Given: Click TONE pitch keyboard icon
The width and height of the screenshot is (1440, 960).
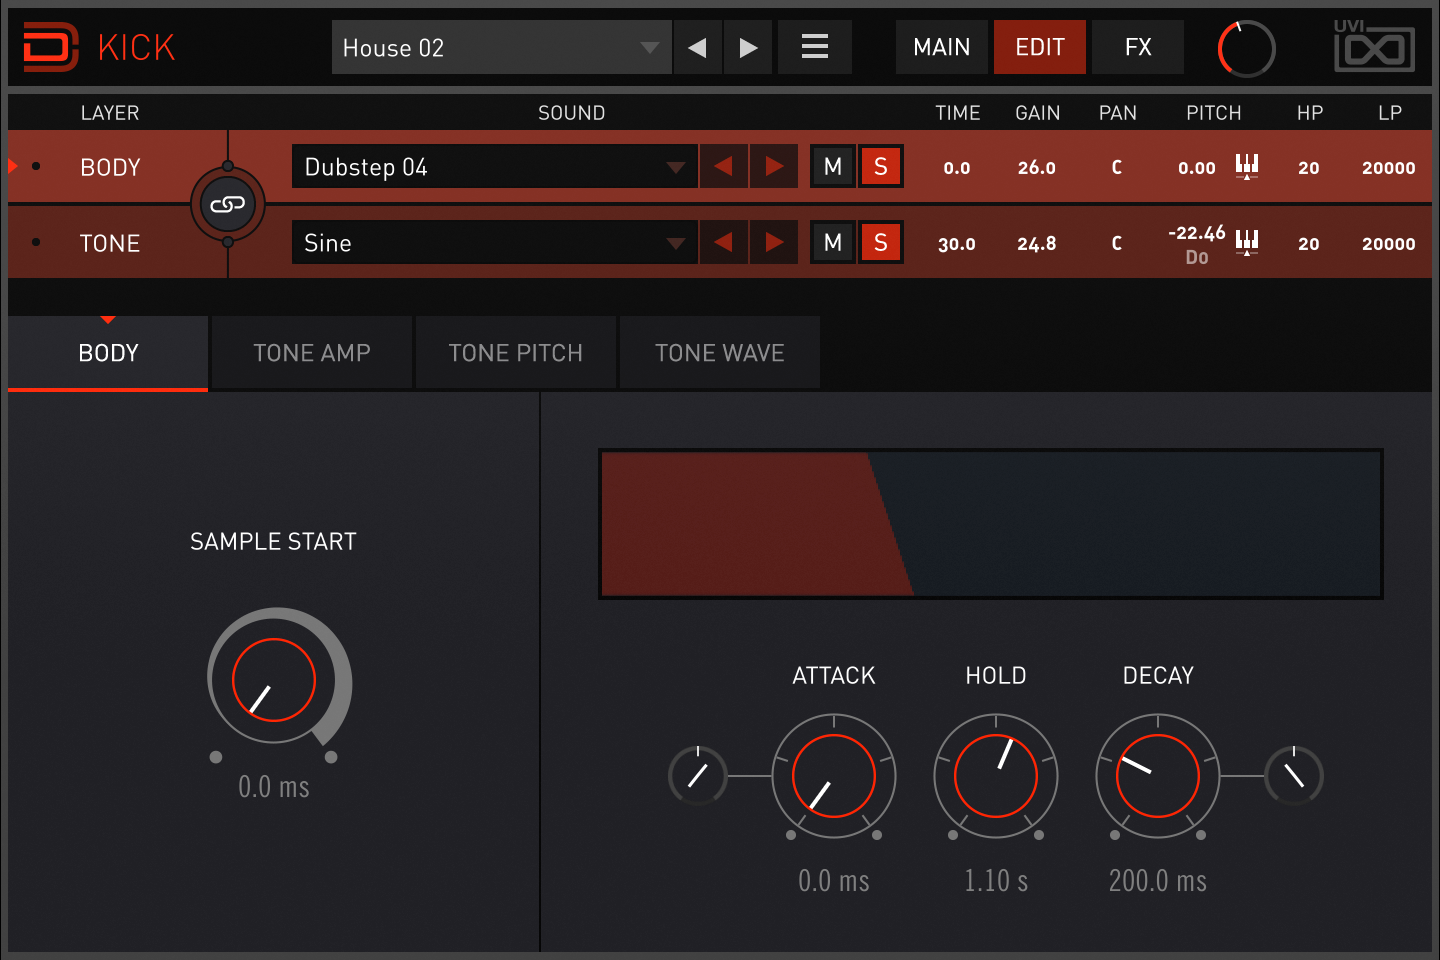Looking at the screenshot, I should [x=1246, y=242].
